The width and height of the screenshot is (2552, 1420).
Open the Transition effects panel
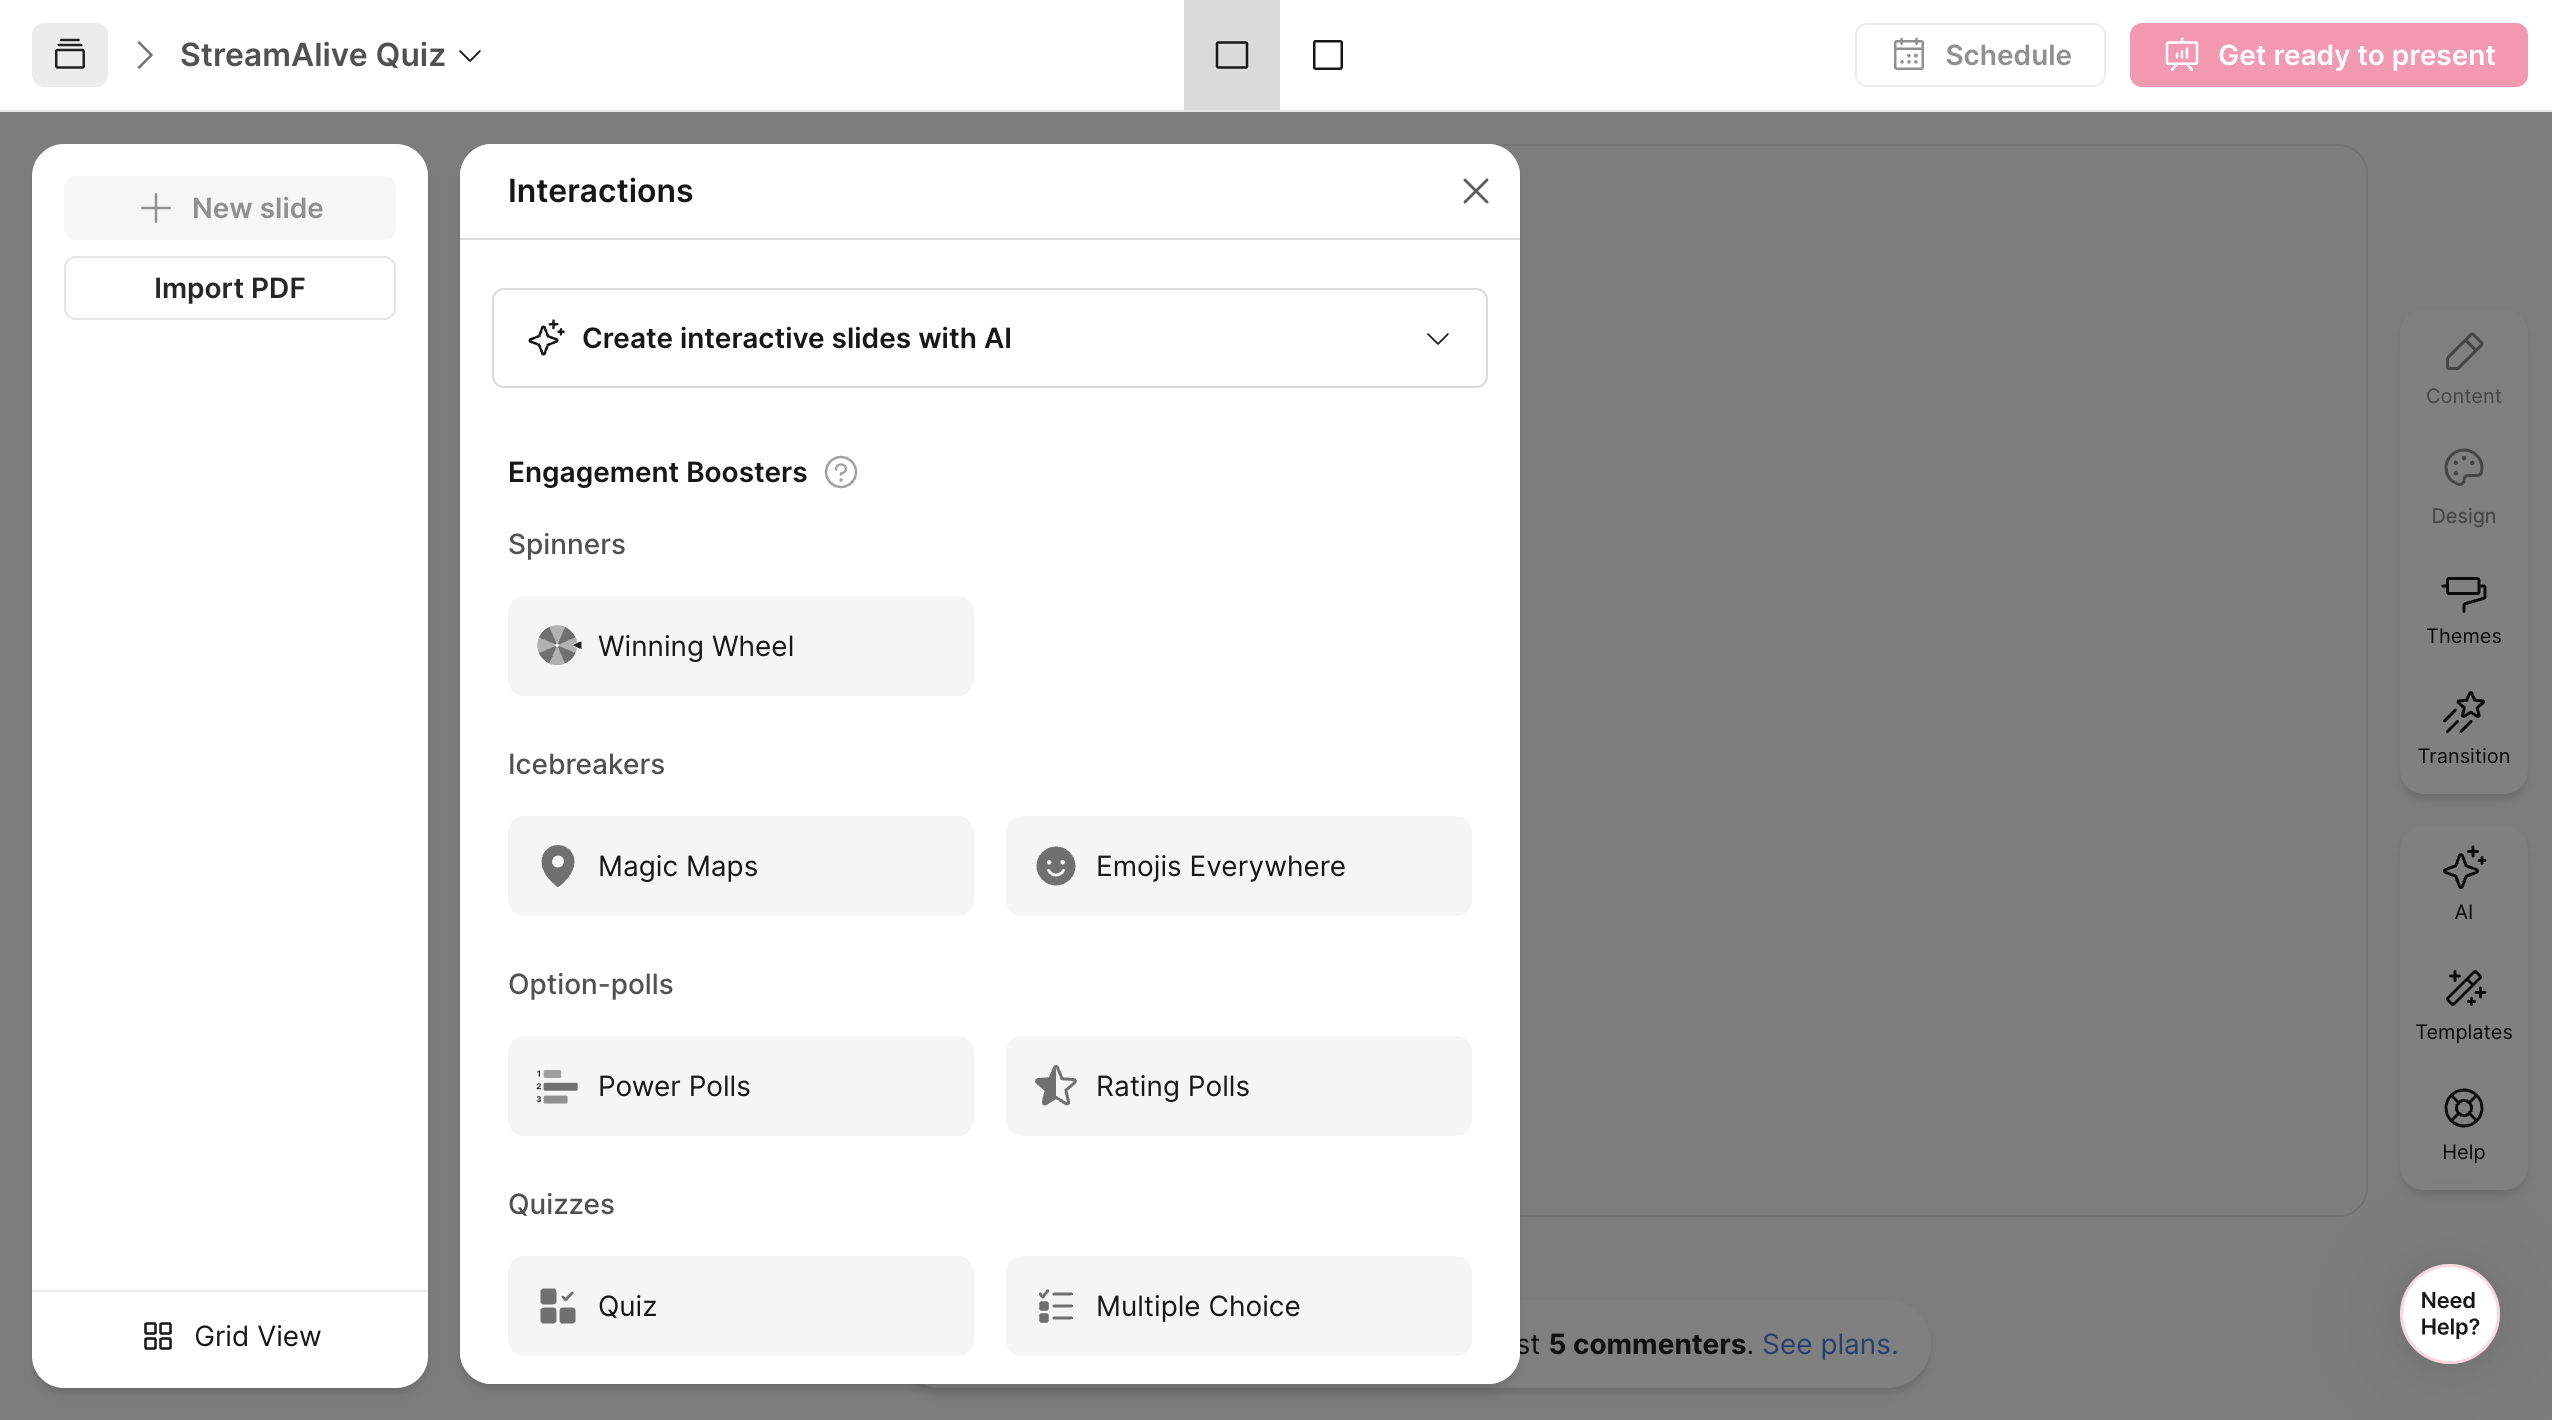pos(2463,729)
